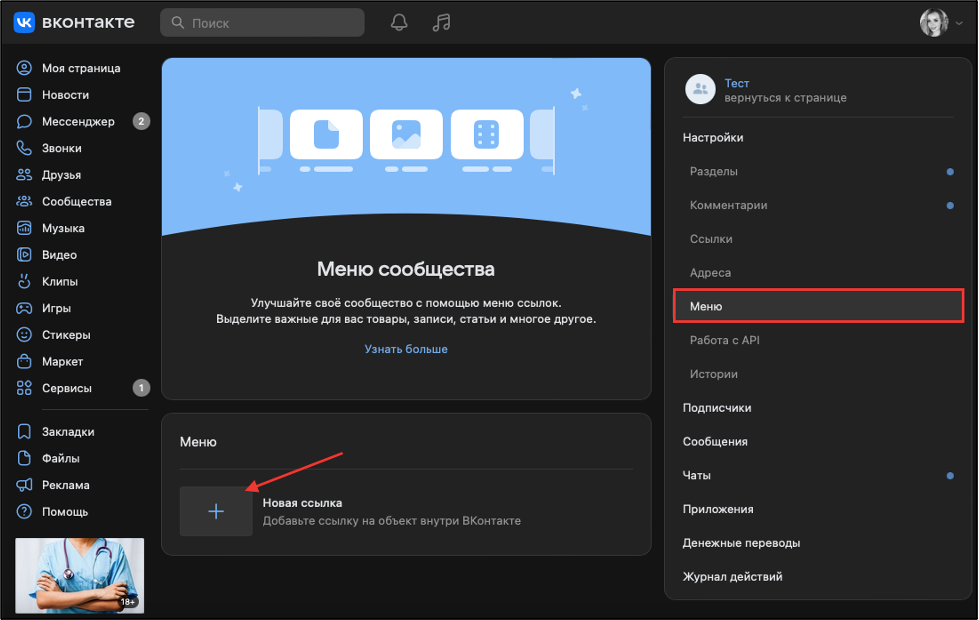The height and width of the screenshot is (620, 979).
Task: Click the Видео play icon
Action: pos(24,255)
